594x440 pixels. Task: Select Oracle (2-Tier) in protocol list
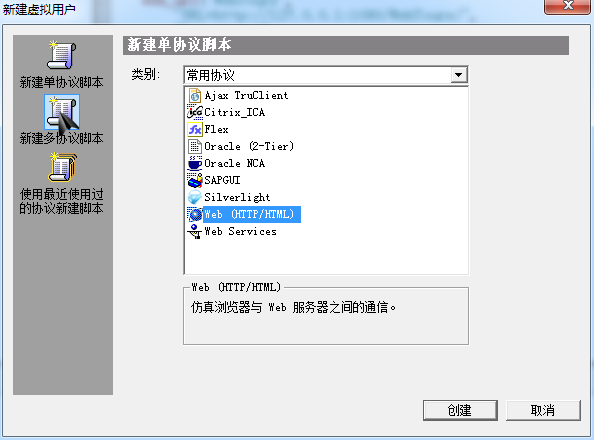(249, 146)
